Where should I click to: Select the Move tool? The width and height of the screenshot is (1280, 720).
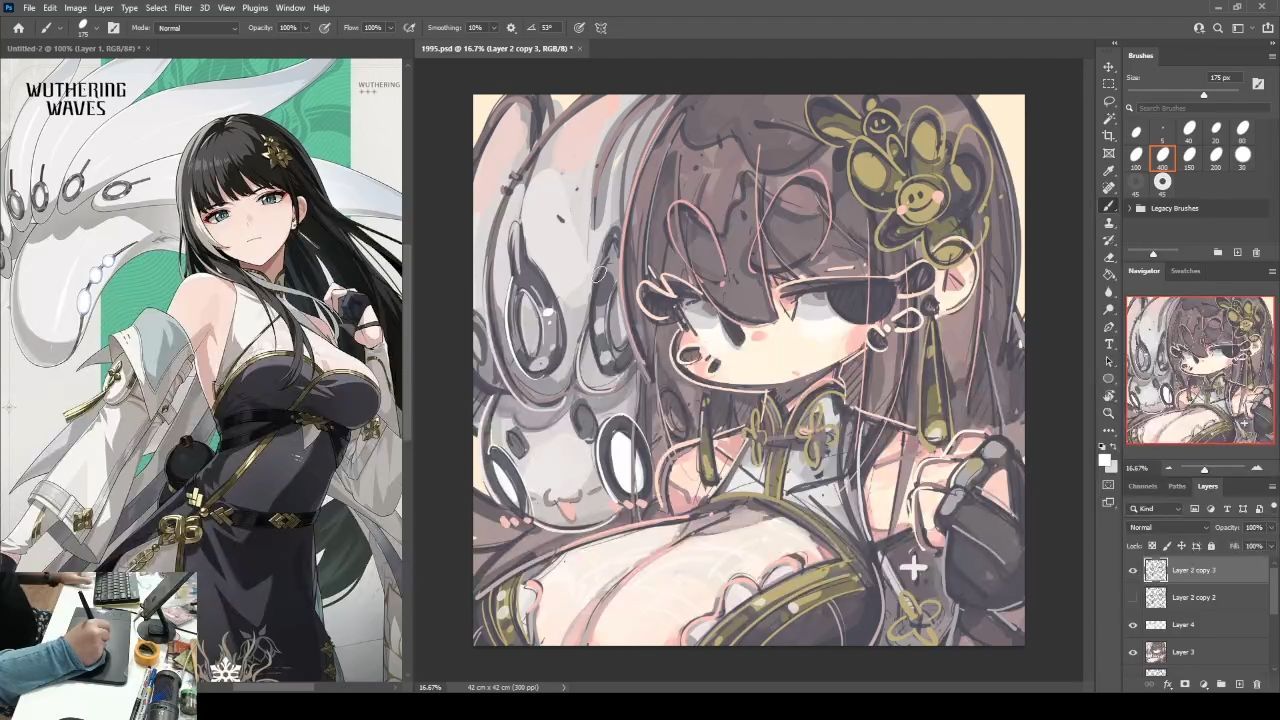point(1109,66)
